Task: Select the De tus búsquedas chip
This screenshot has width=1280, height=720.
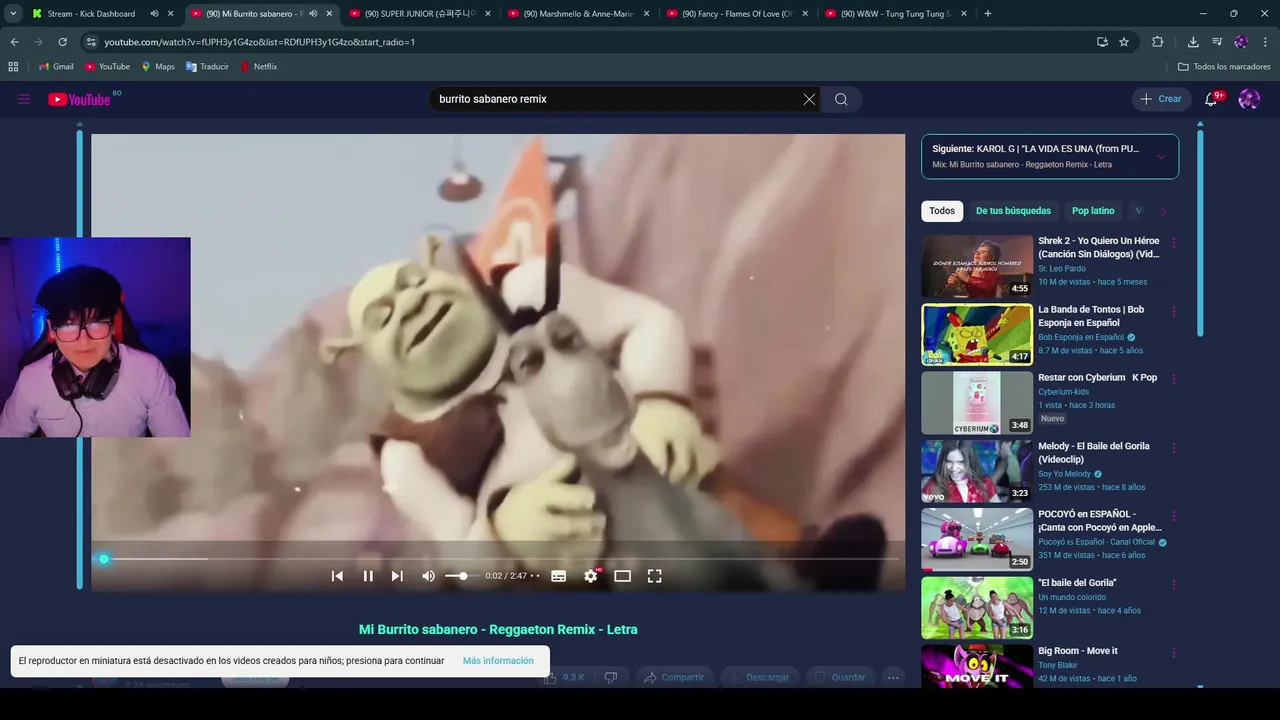Action: click(1013, 211)
